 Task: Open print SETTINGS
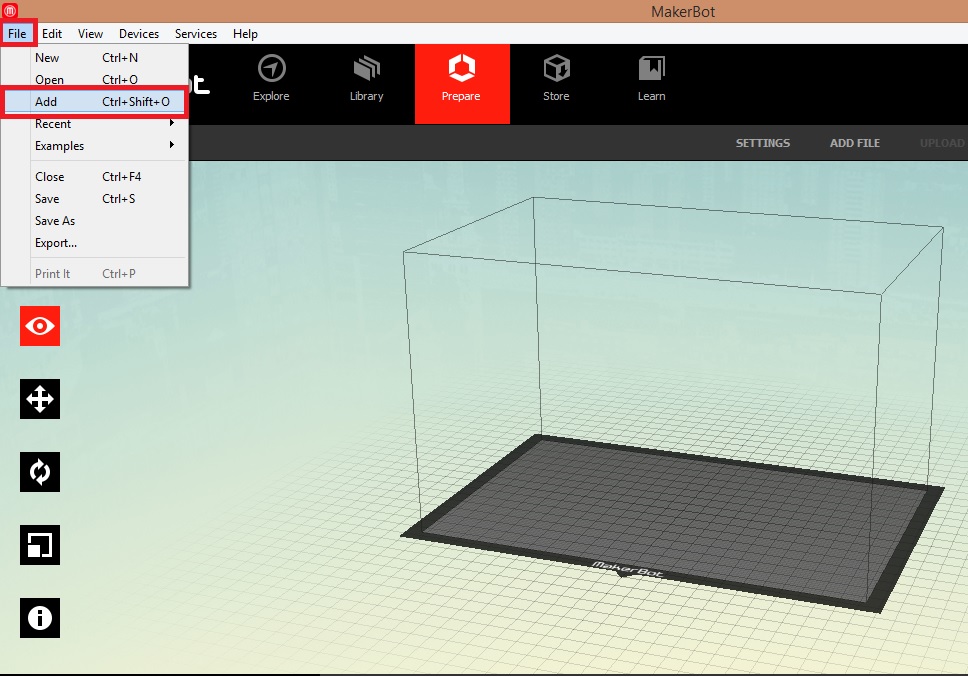[x=762, y=143]
